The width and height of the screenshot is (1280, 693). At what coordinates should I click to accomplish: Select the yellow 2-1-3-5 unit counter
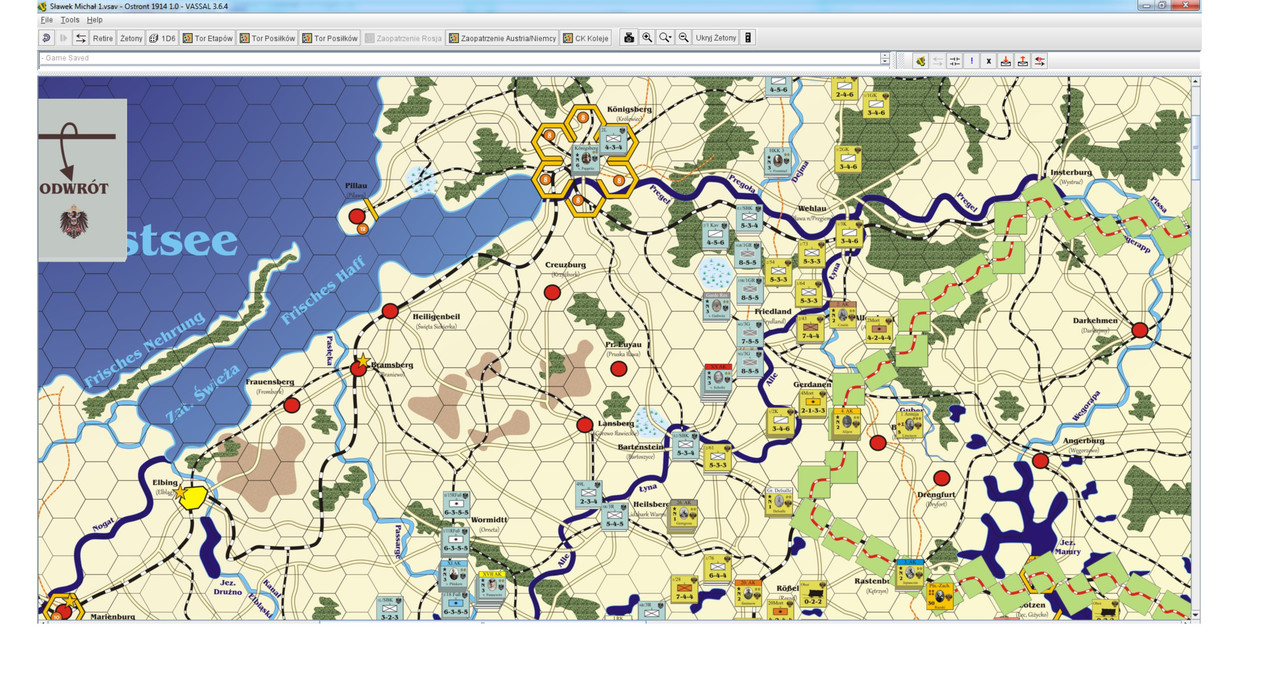coord(813,403)
